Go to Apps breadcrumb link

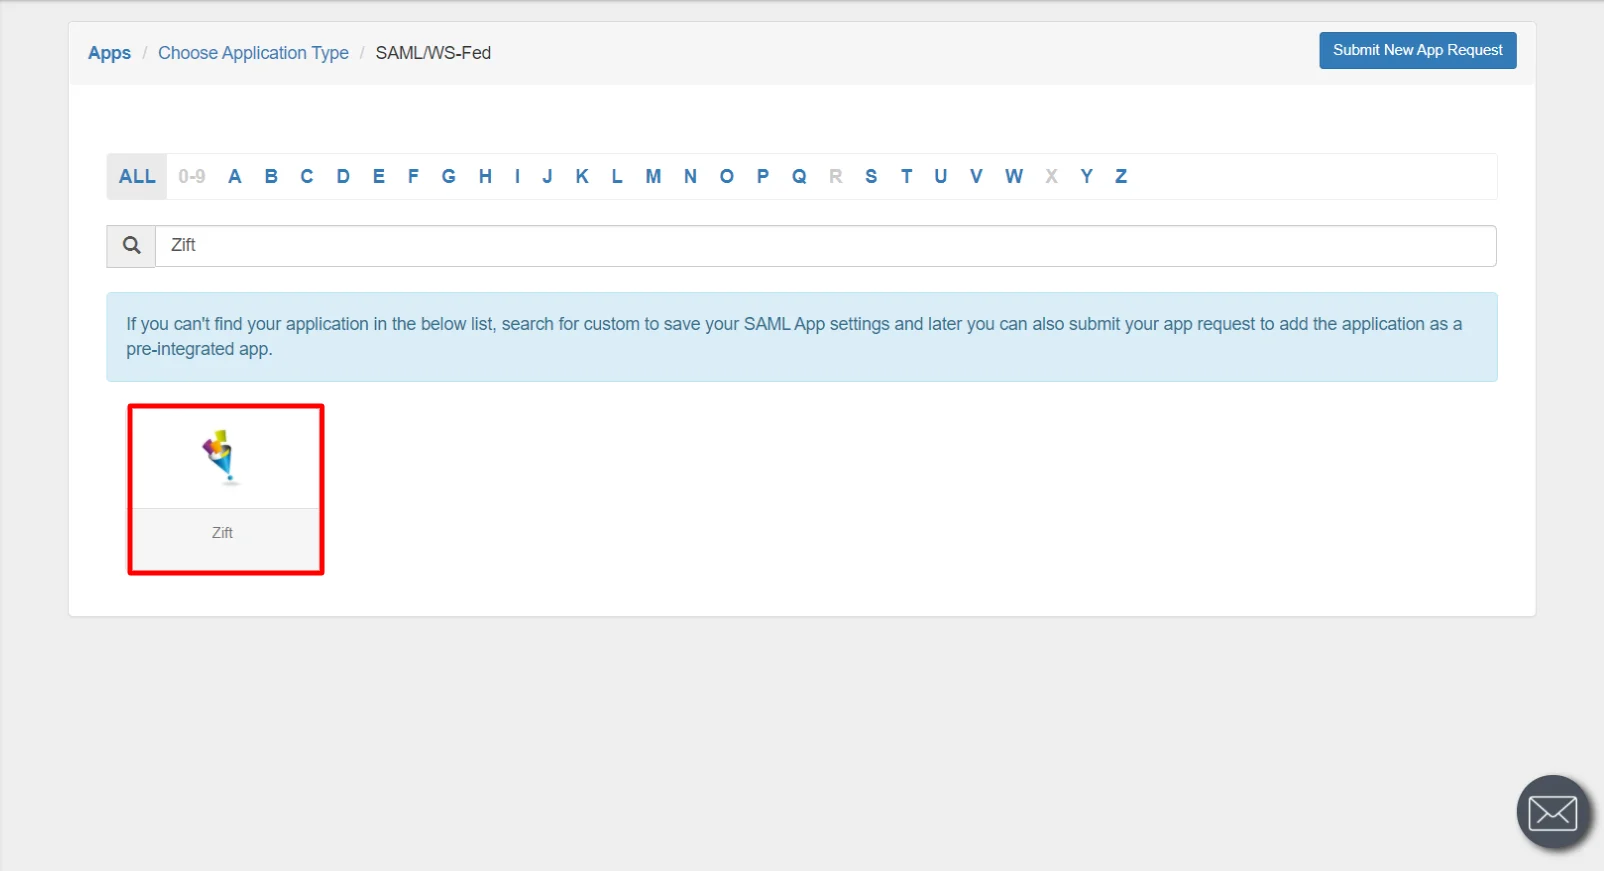pos(109,53)
